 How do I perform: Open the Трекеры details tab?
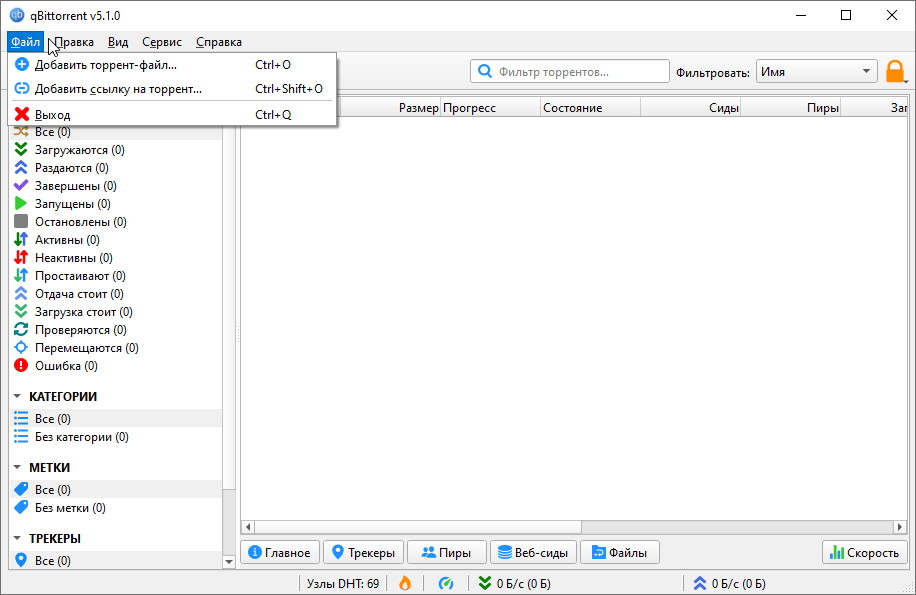363,552
